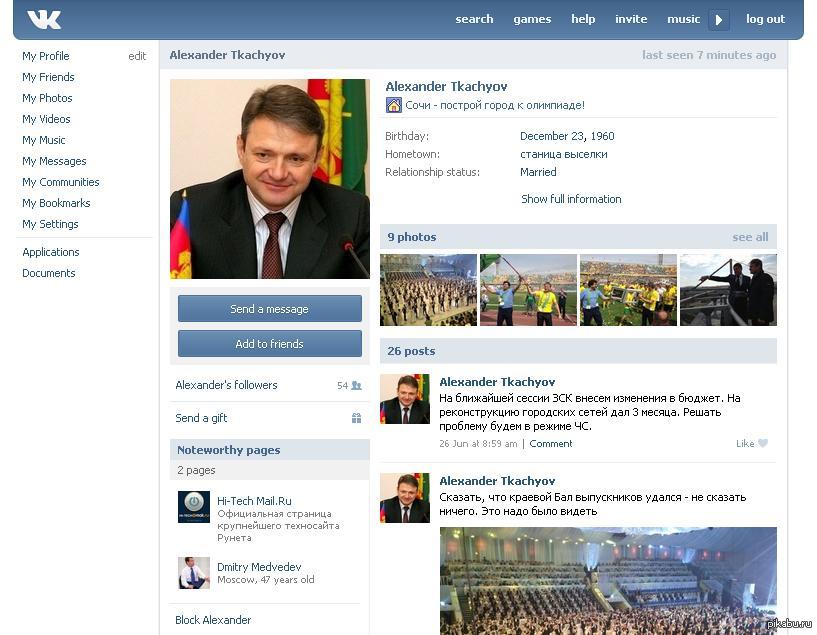Open My Messages in sidebar
The image size is (817, 635).
tap(54, 161)
